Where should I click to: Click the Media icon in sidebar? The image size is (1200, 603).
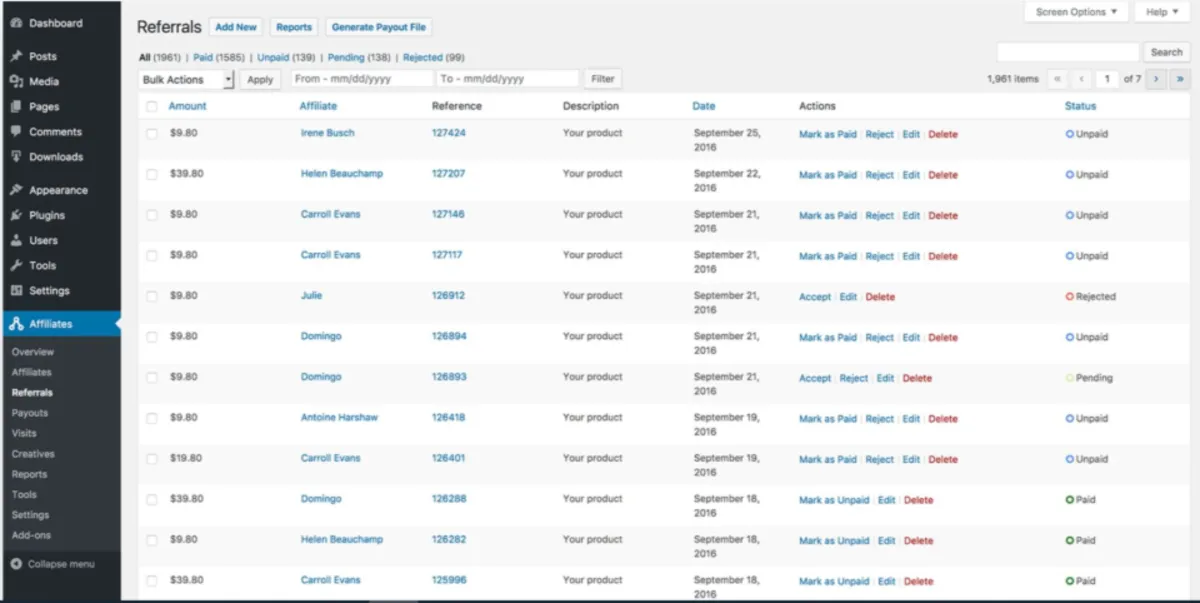[16, 82]
